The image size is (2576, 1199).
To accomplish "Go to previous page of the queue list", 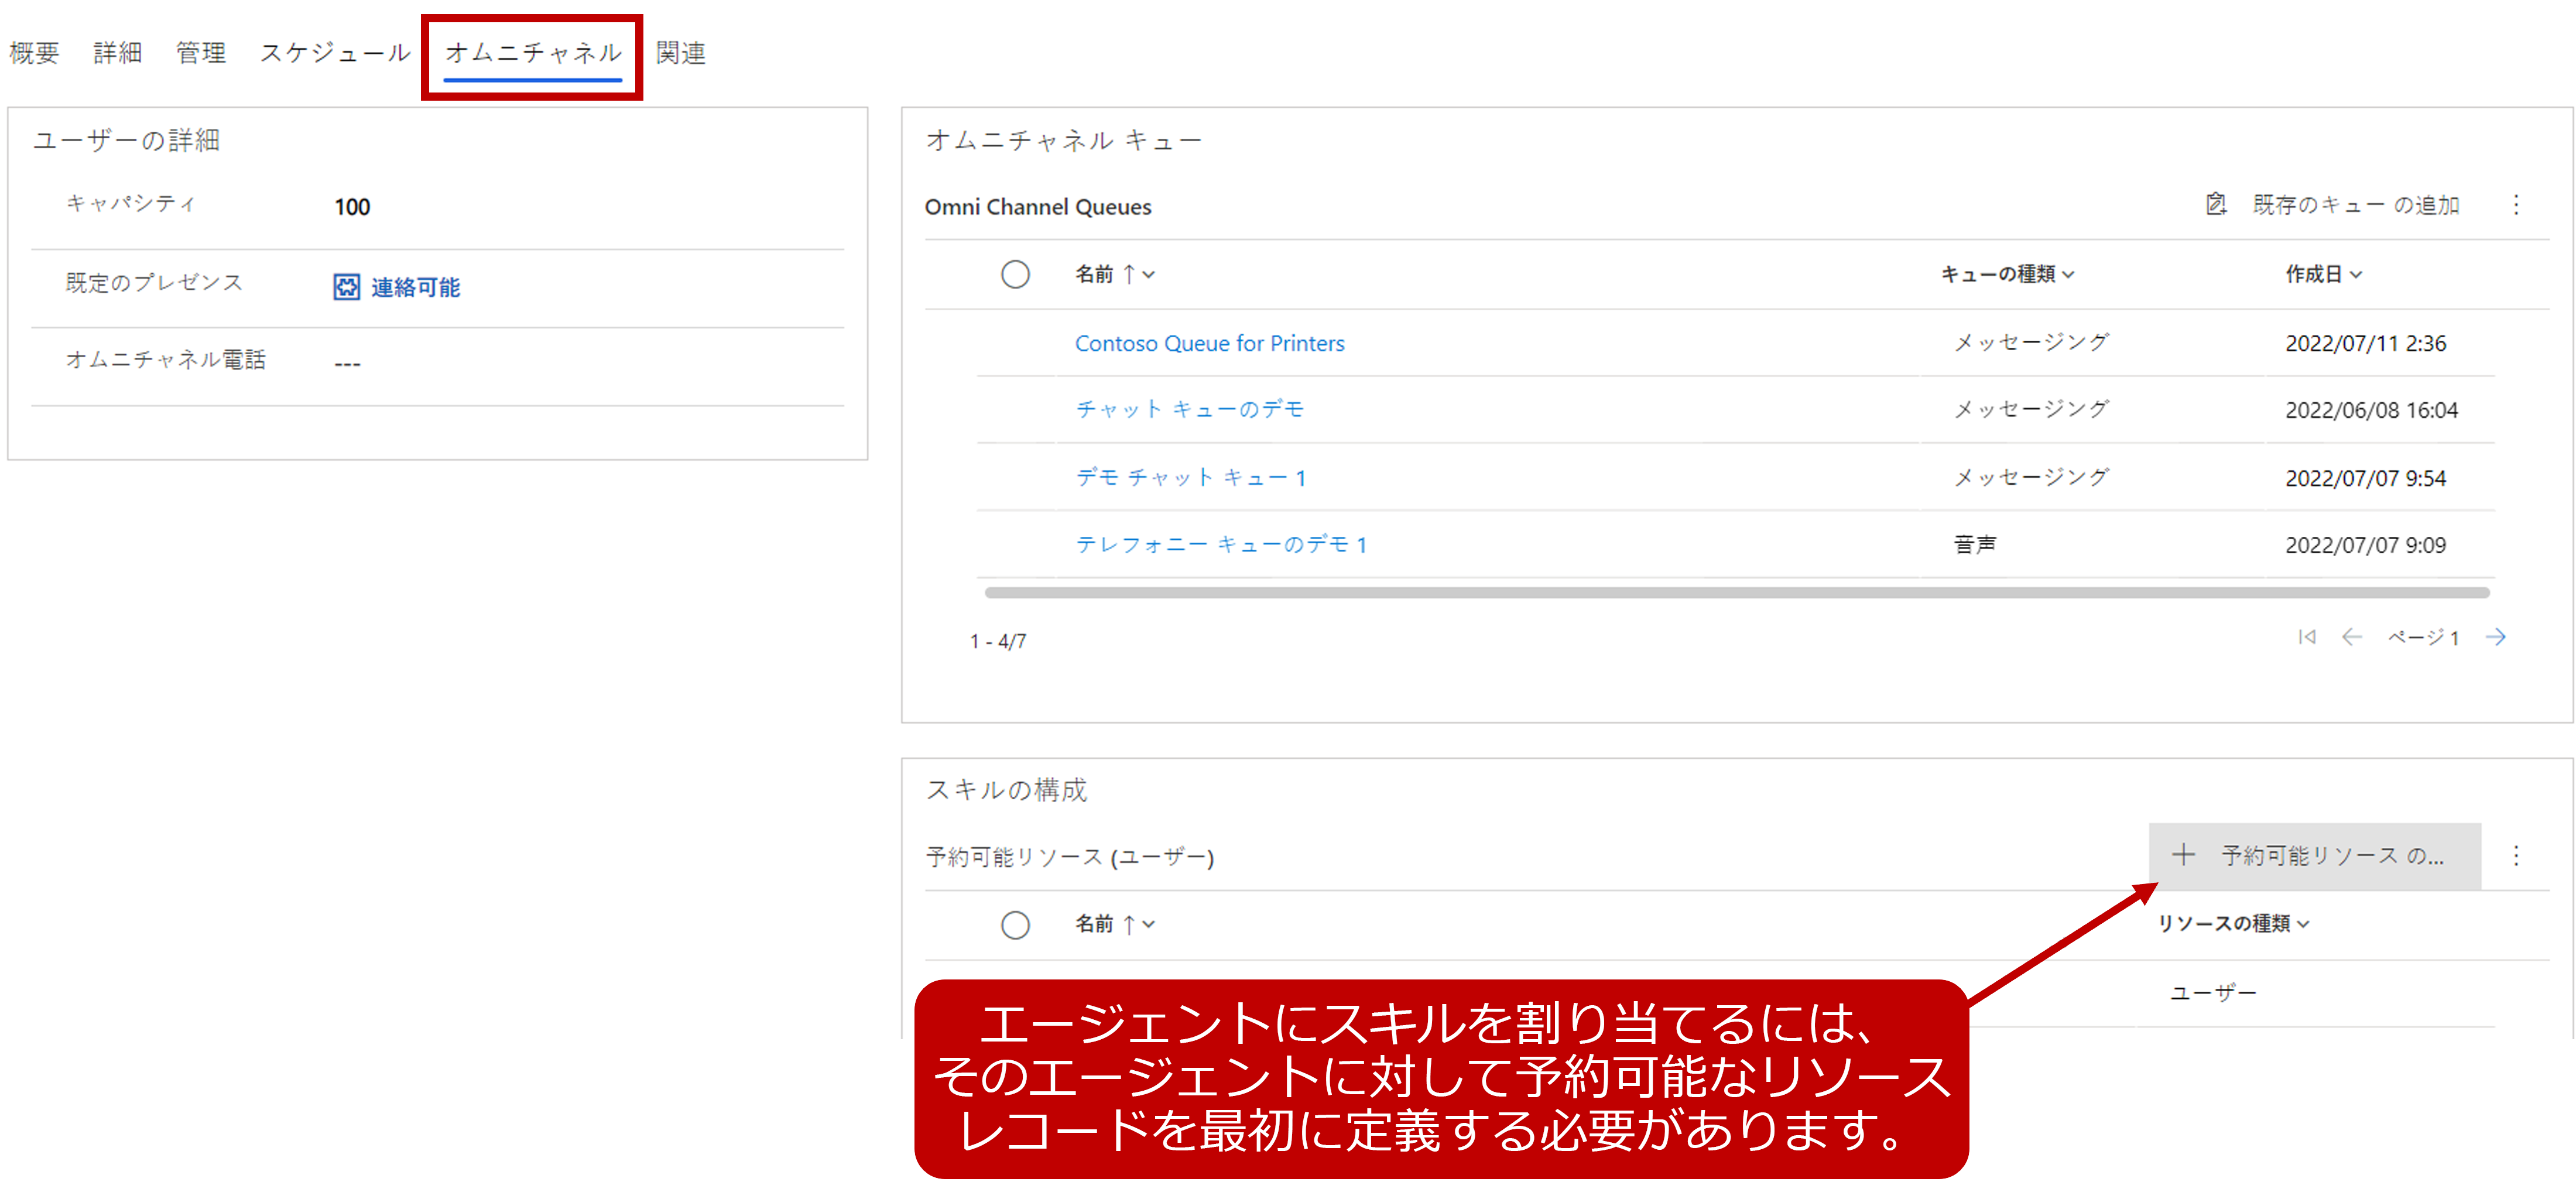I will coord(2351,637).
